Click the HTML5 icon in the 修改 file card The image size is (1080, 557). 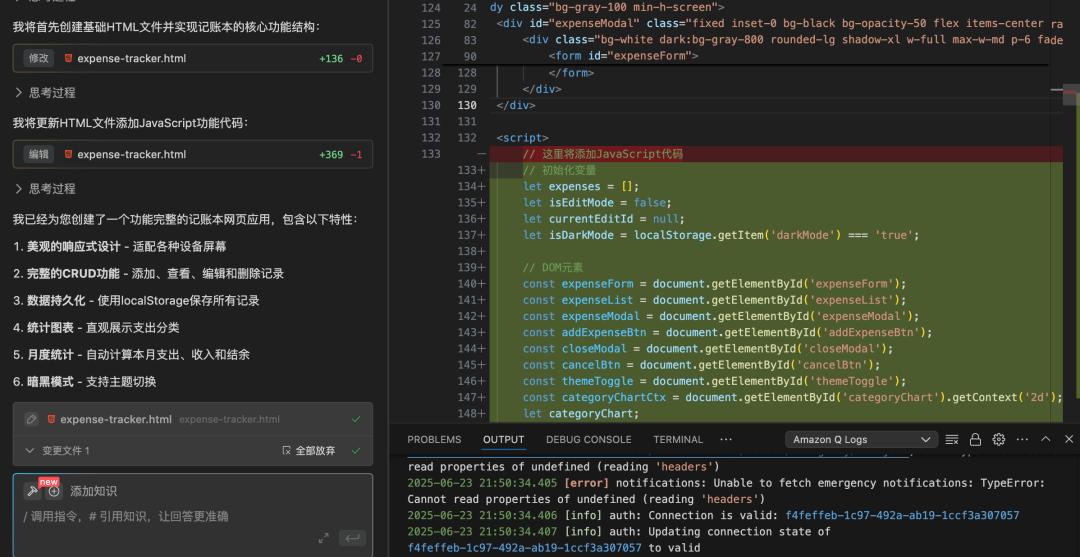(68, 59)
